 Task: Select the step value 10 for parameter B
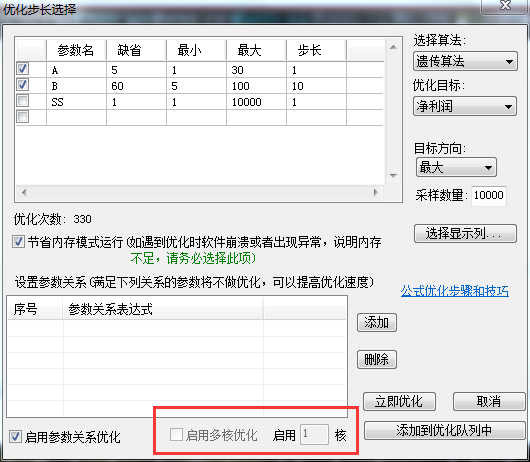[316, 86]
